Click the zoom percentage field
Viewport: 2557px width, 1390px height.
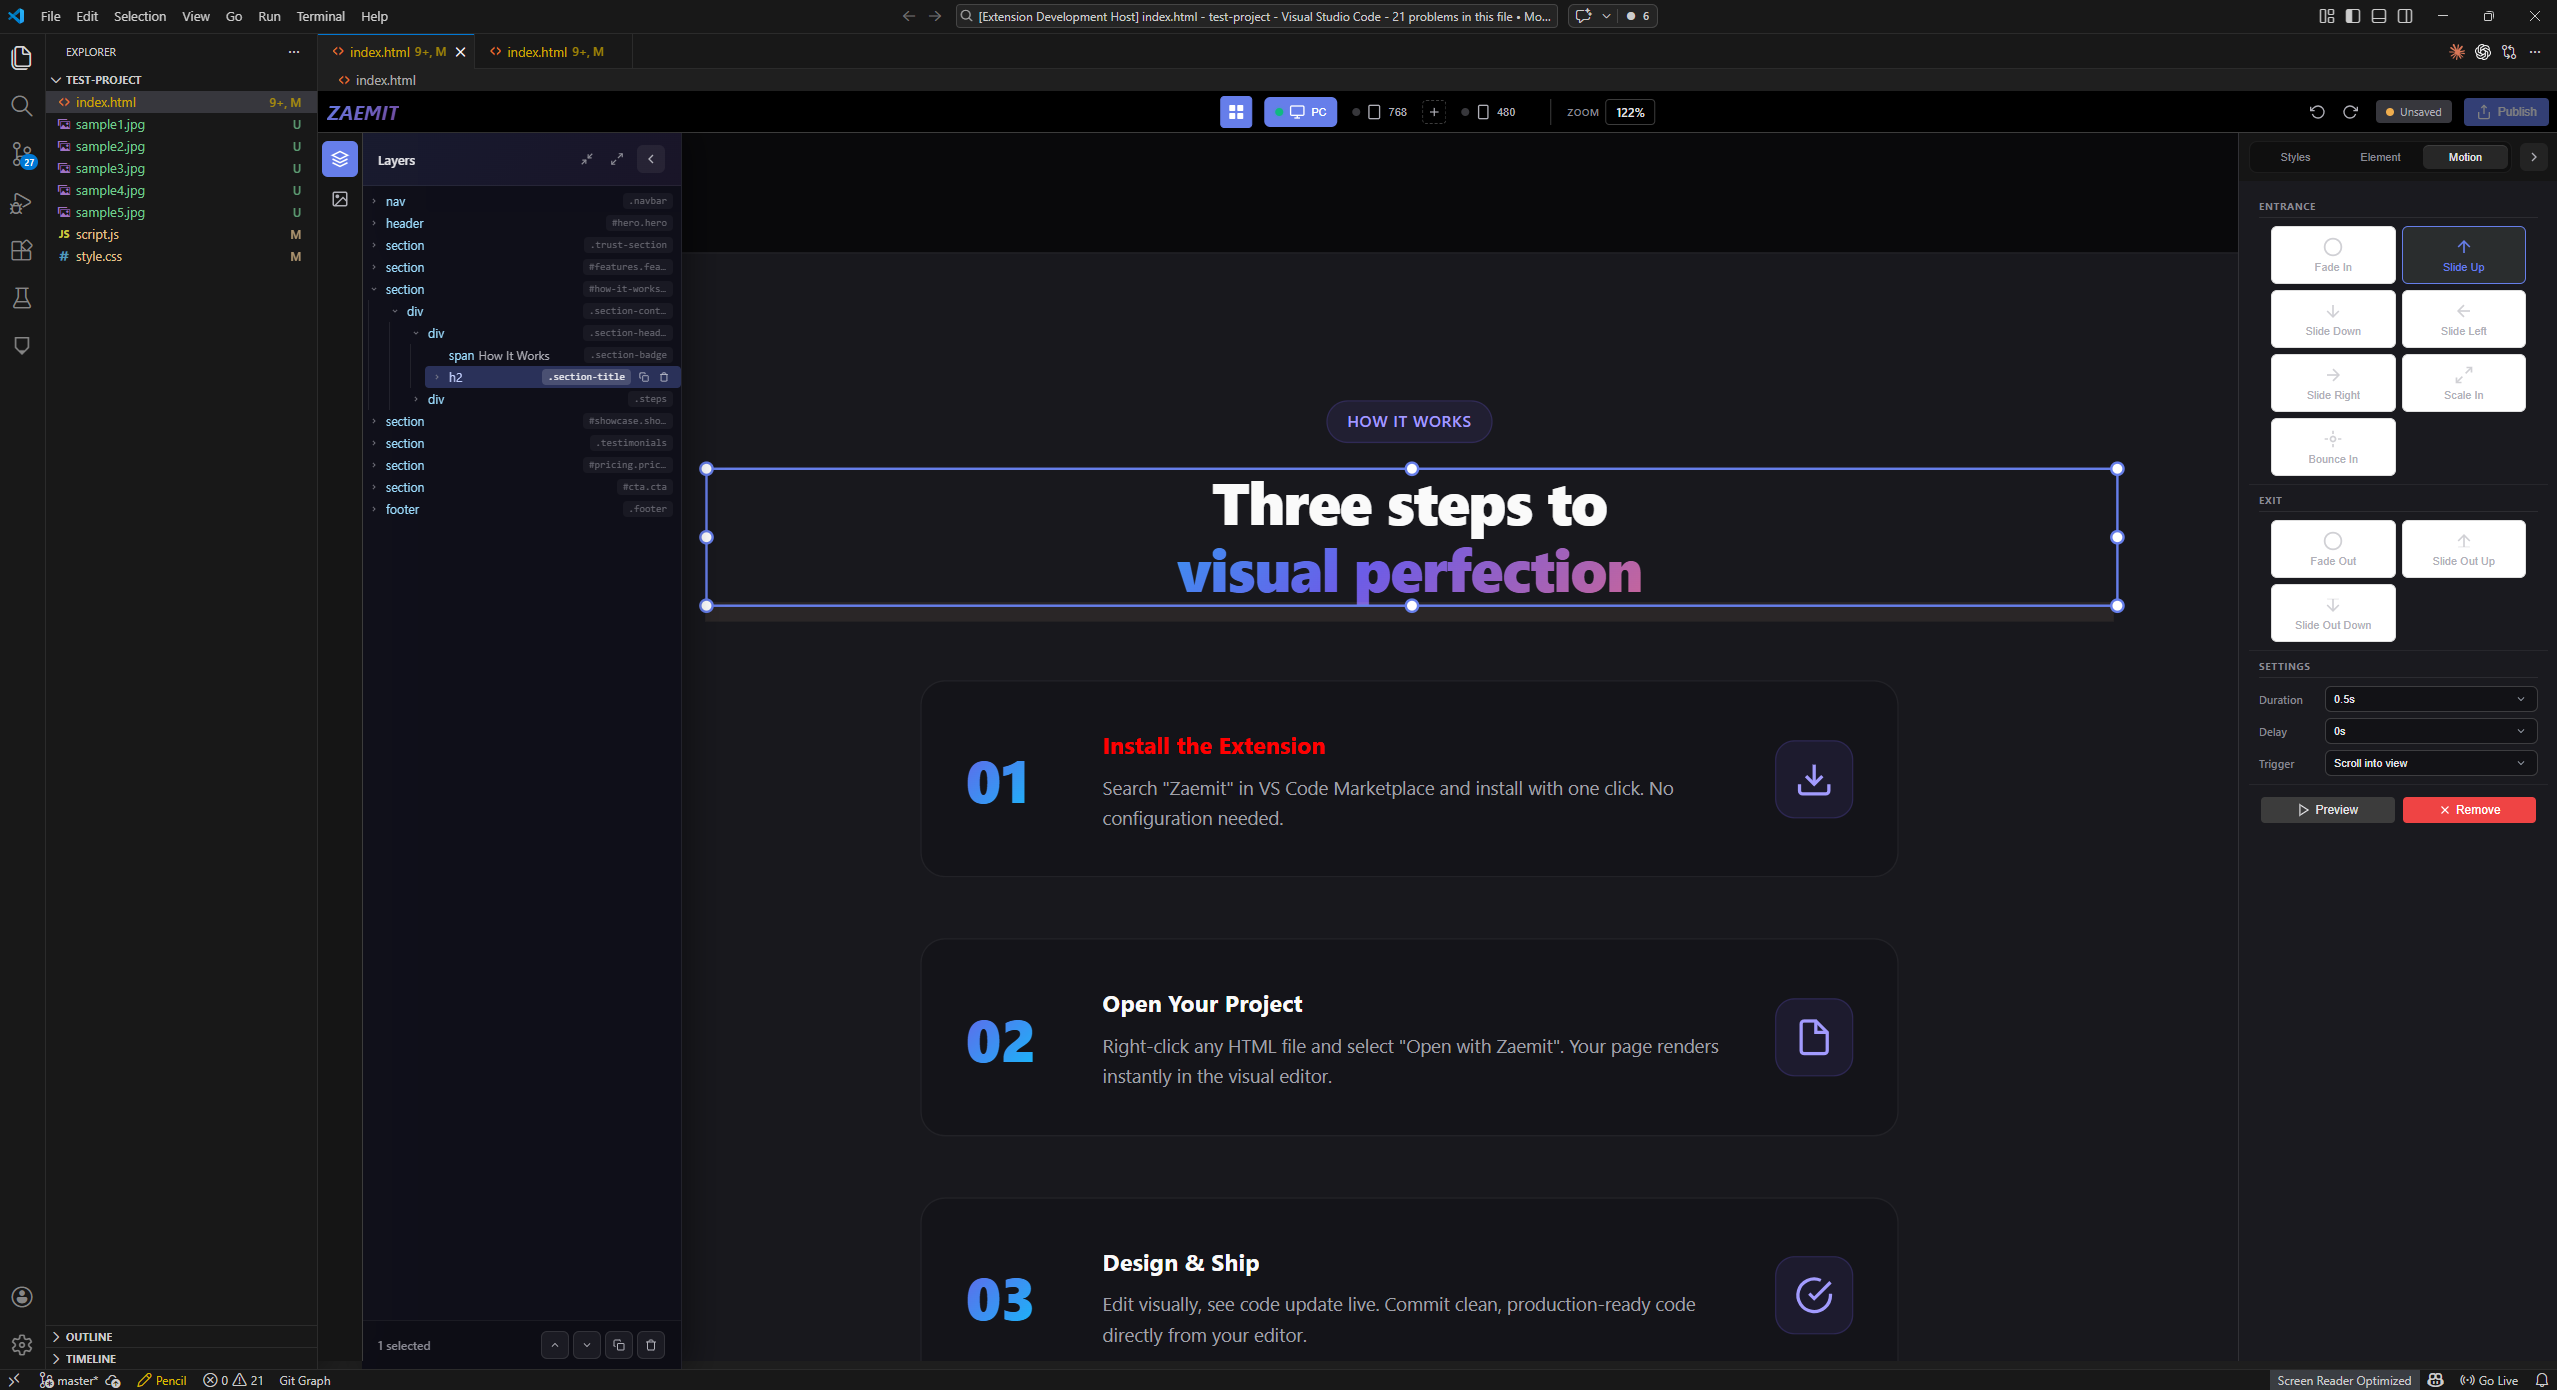coord(1630,112)
